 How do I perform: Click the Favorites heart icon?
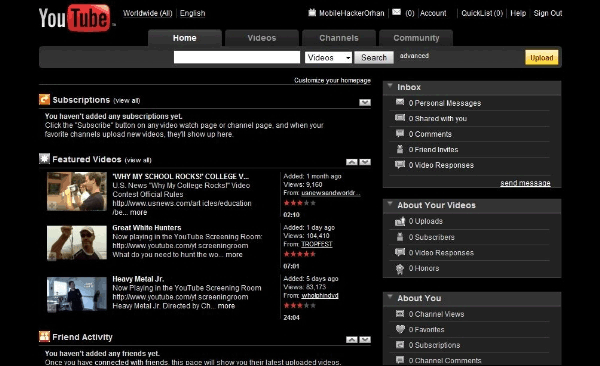point(400,329)
